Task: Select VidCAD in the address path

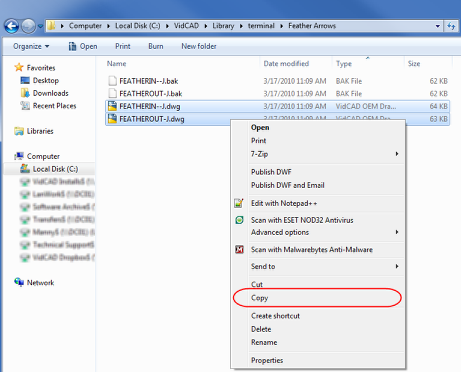Action: pyautogui.click(x=186, y=26)
